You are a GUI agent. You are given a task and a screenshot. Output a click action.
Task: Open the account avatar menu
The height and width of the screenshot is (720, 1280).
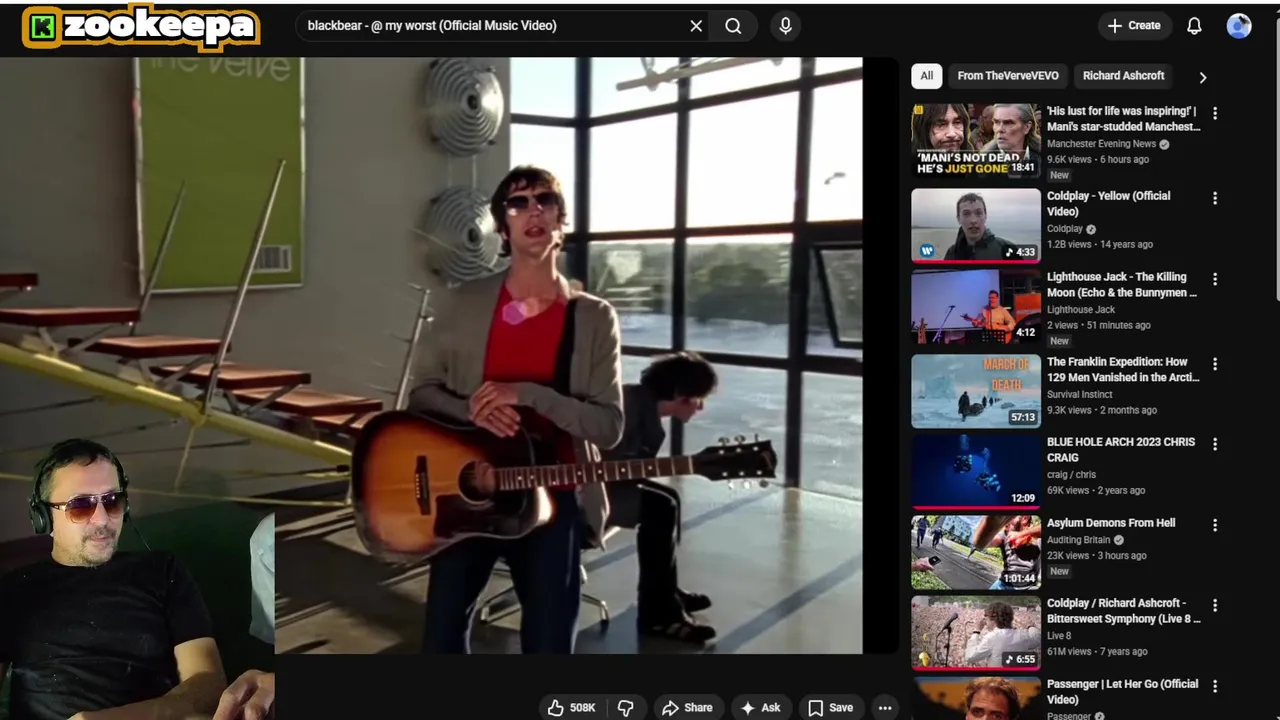point(1239,26)
